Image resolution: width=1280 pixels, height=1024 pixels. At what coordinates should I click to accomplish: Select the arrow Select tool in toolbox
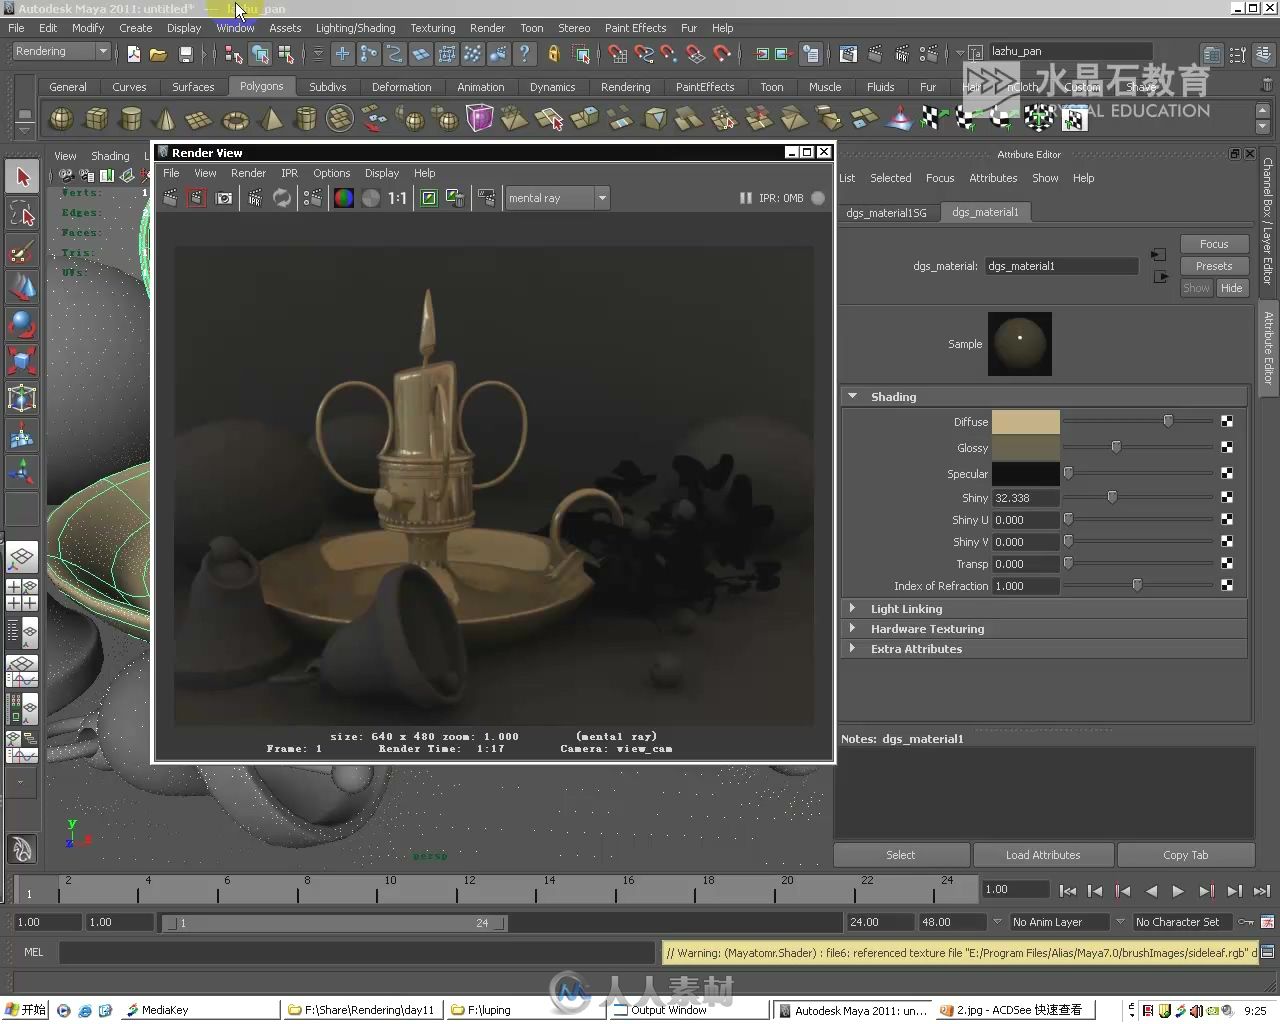pos(22,177)
